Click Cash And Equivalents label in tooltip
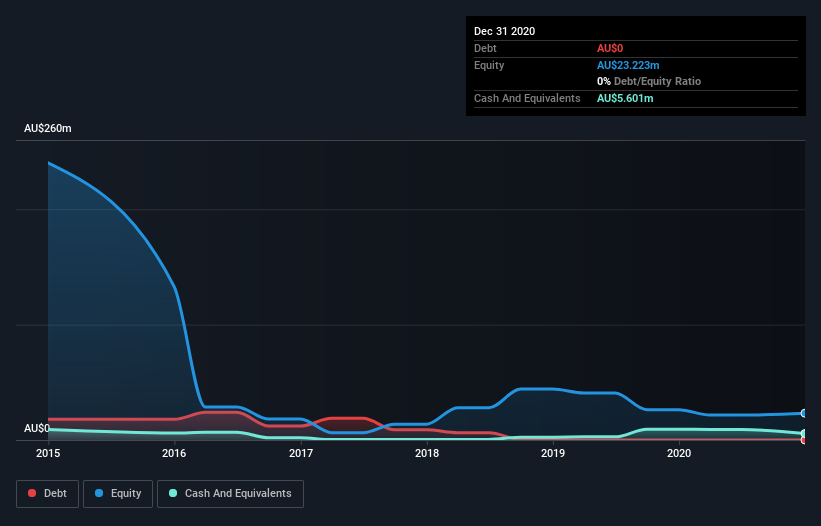This screenshot has height=526, width=821. 527,98
